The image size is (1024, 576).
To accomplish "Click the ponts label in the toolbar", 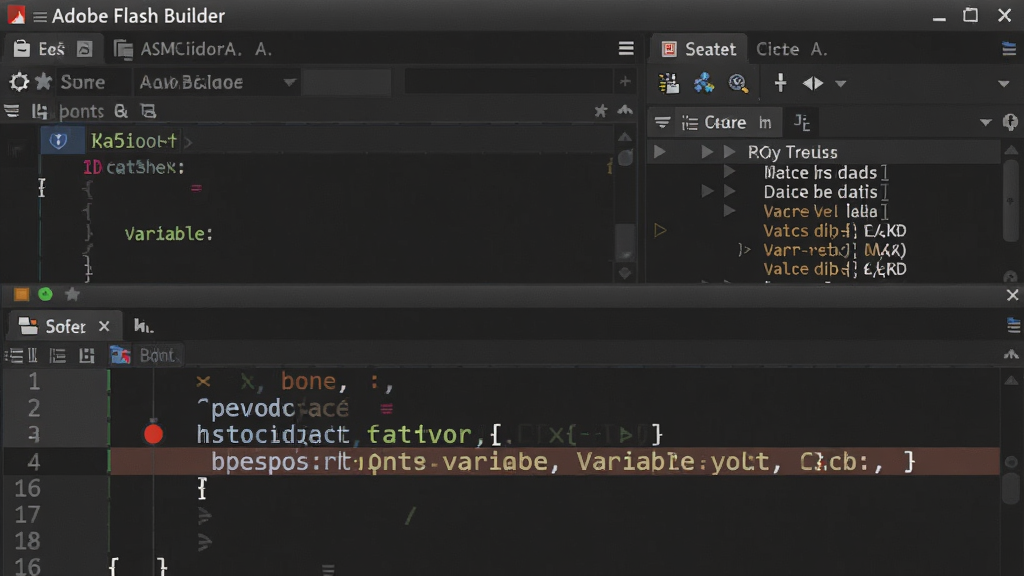I will [81, 112].
